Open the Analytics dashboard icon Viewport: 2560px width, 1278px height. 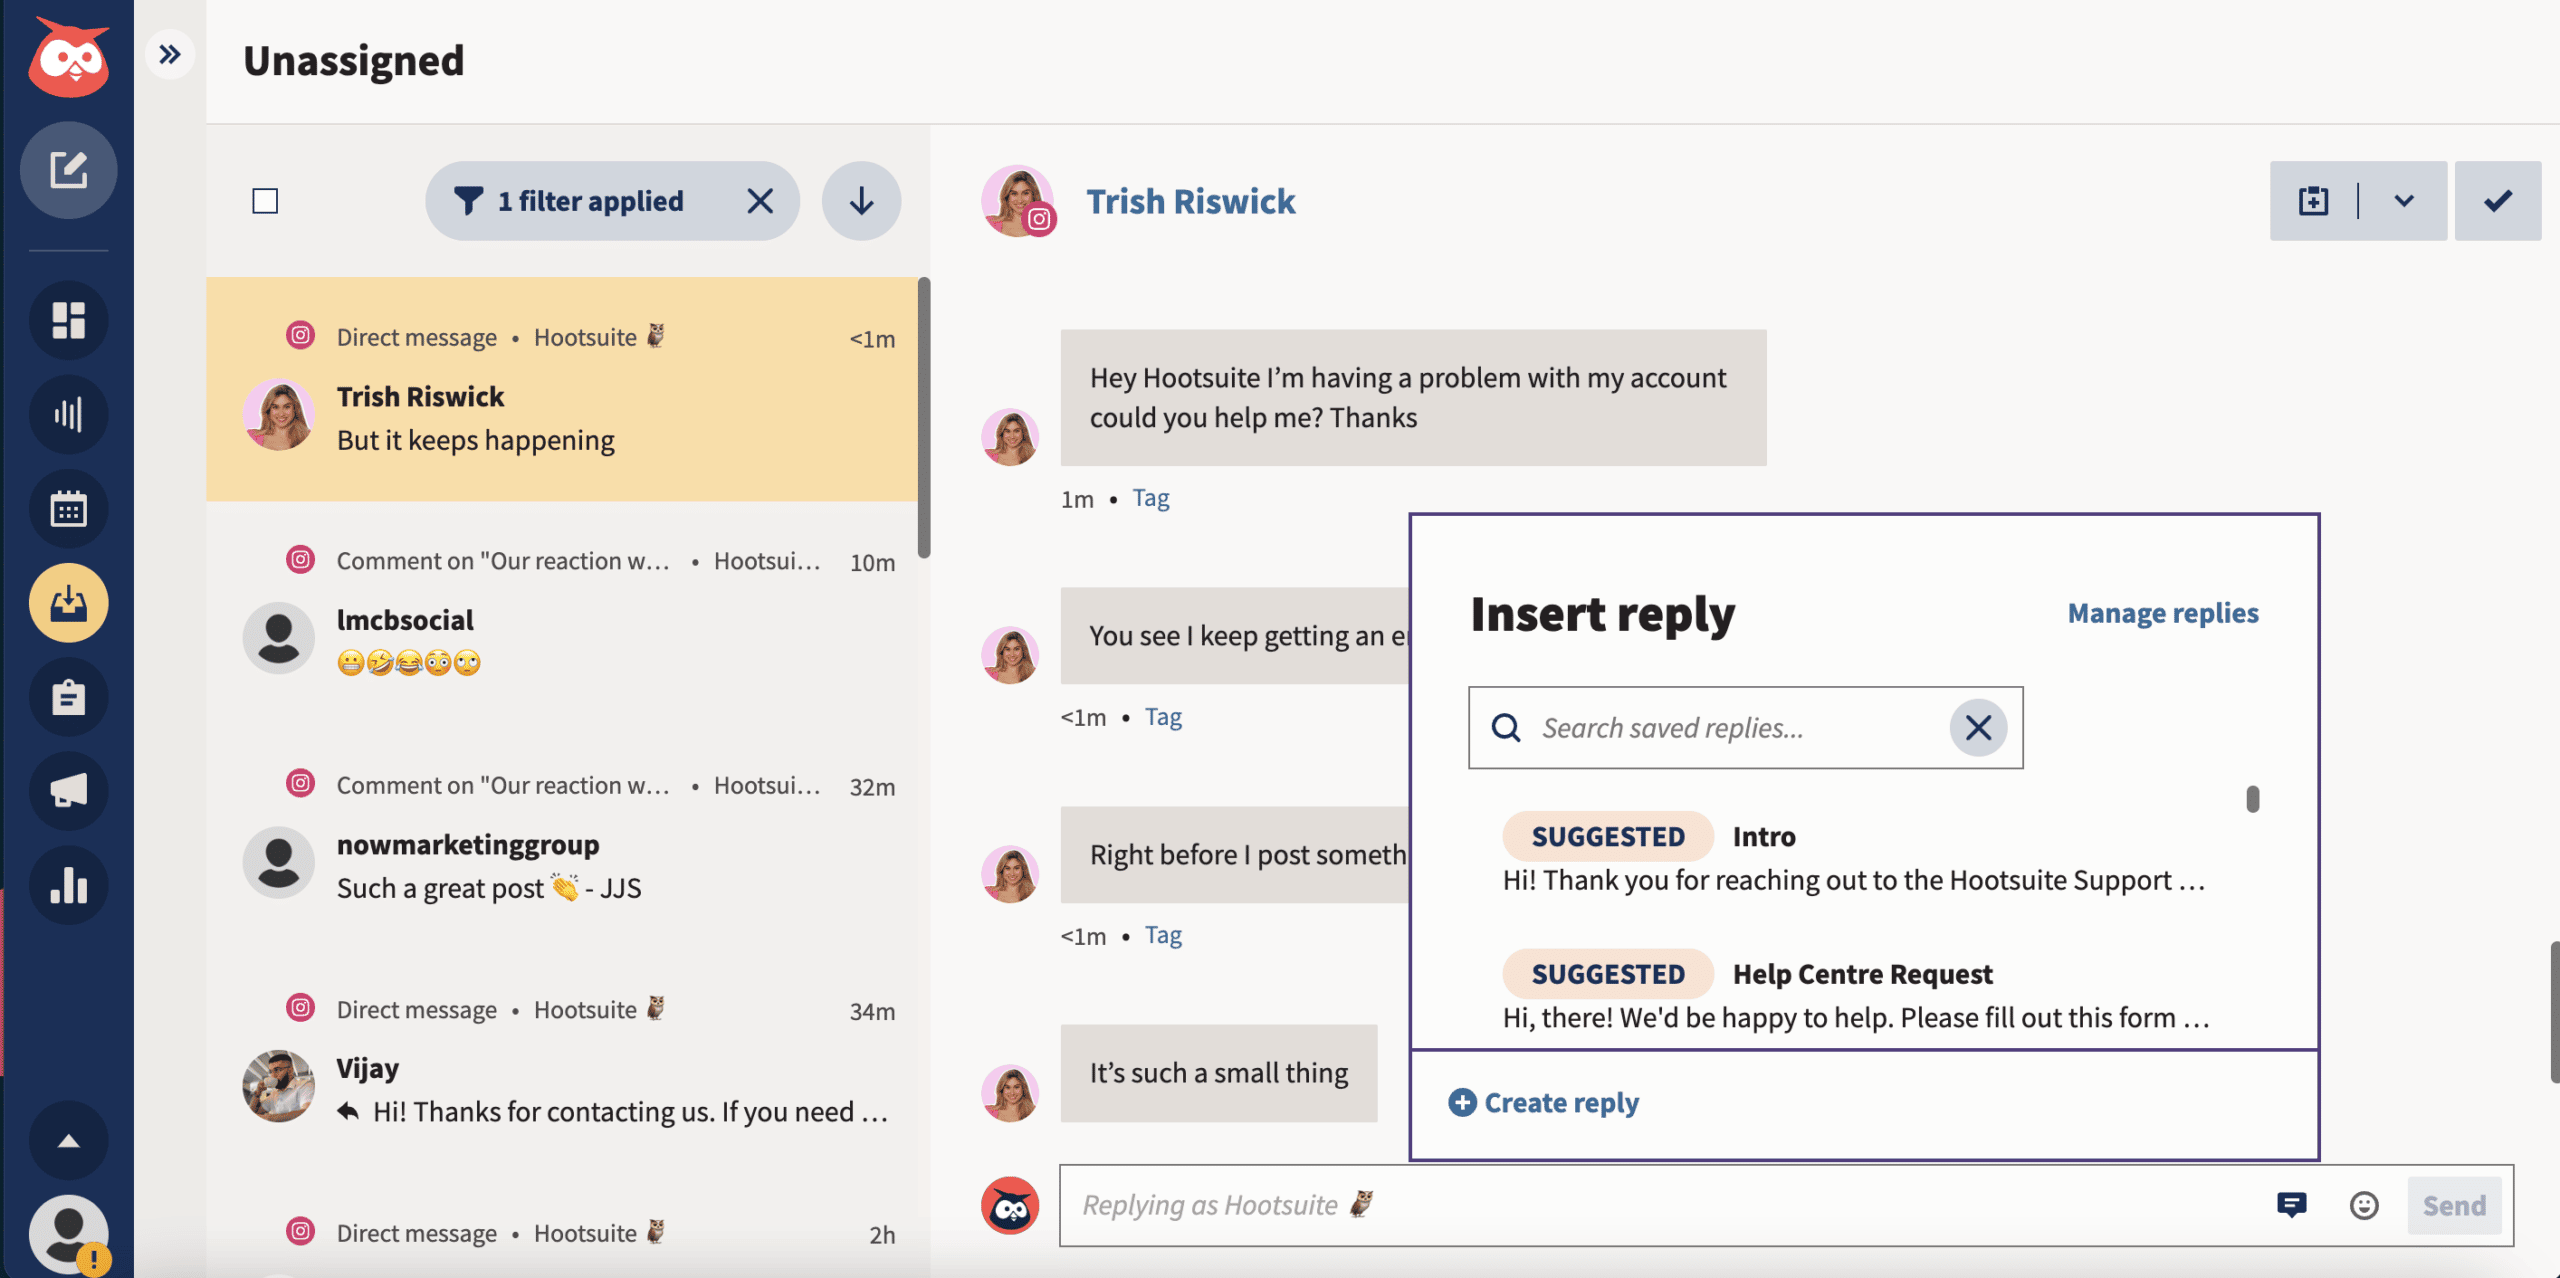pos(67,411)
